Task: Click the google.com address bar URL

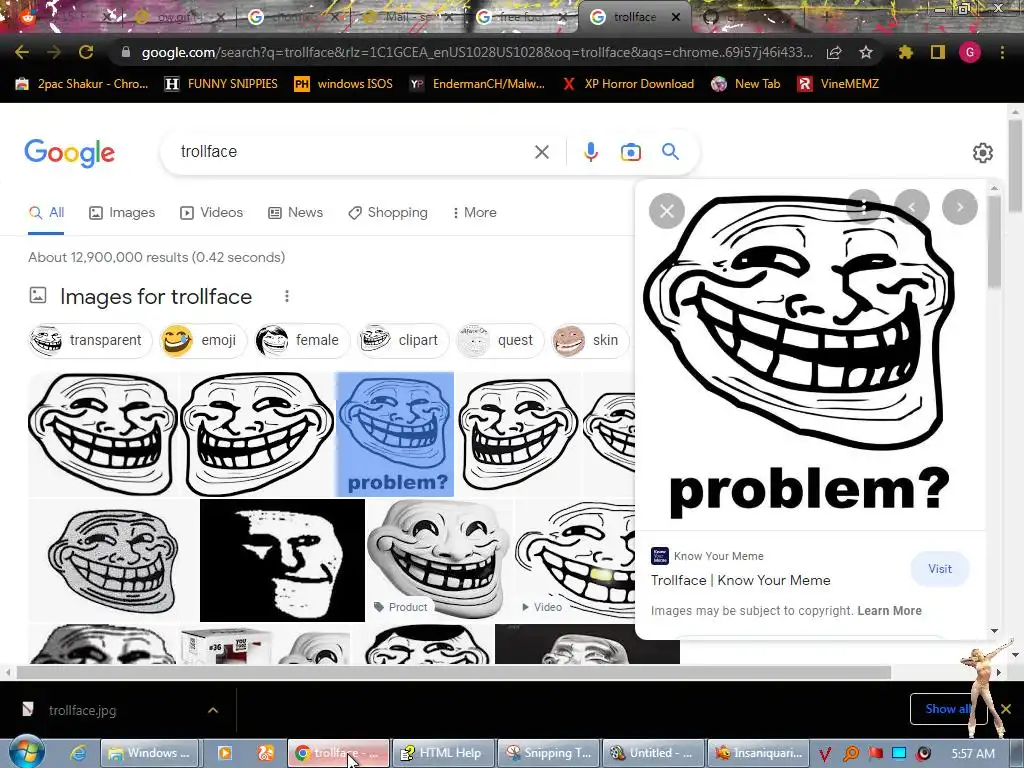Action: 477,52
